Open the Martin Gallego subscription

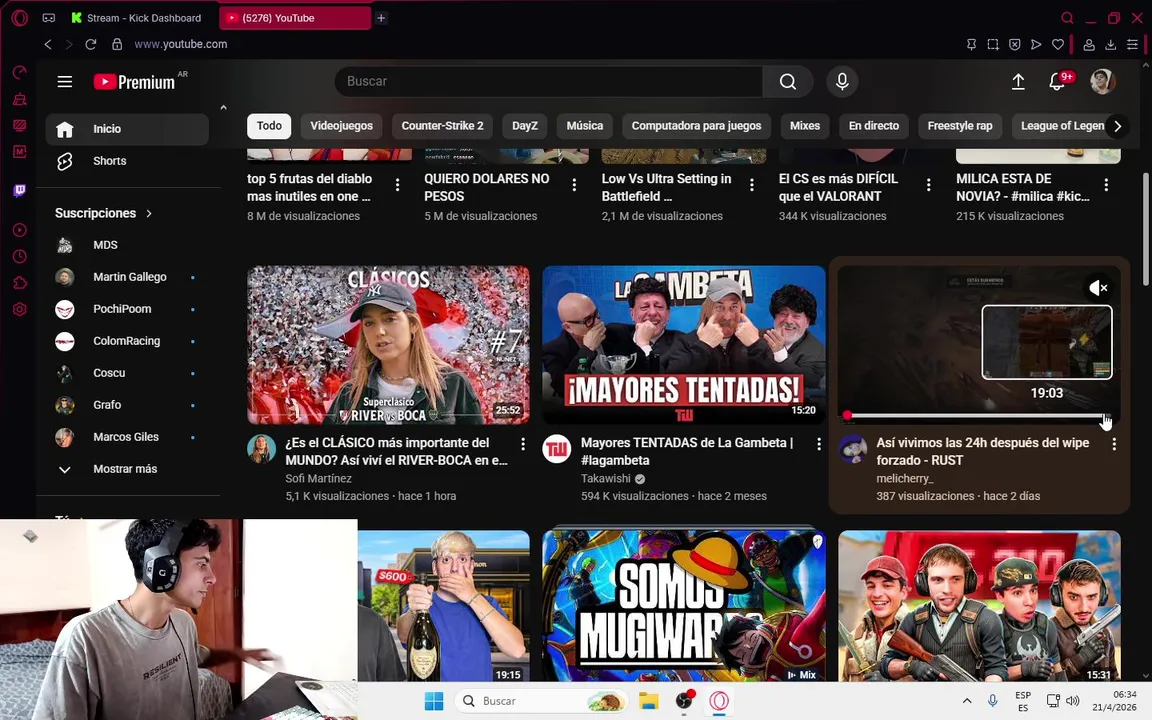click(x=127, y=277)
